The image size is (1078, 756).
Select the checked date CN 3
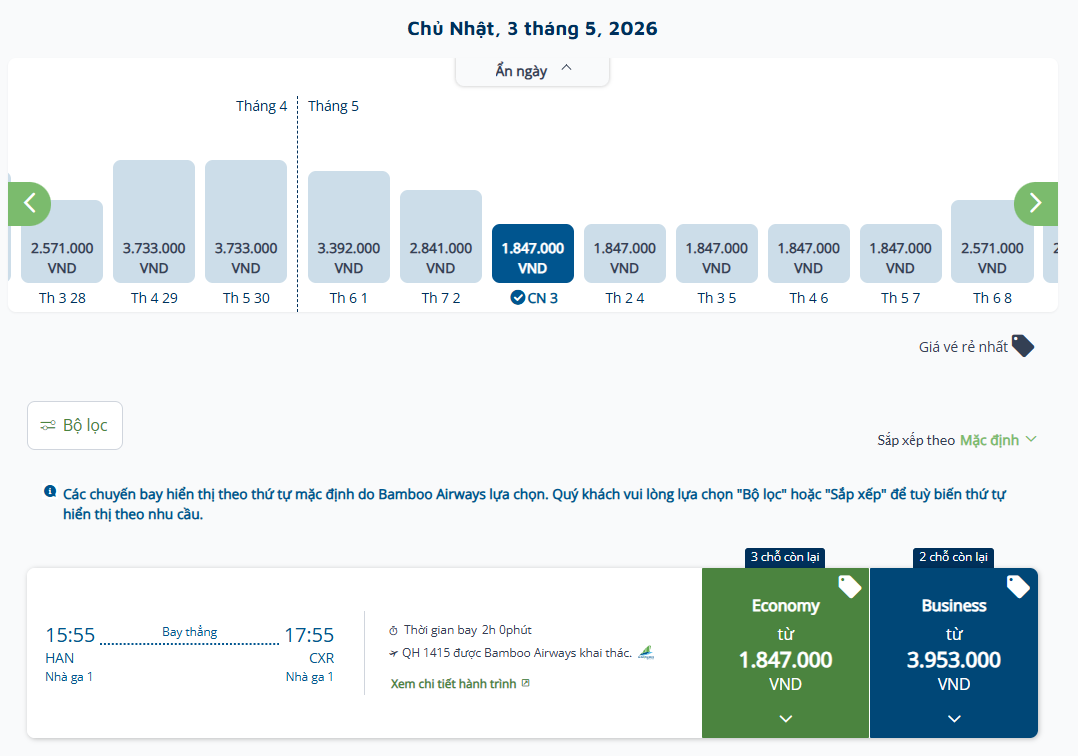pos(533,254)
